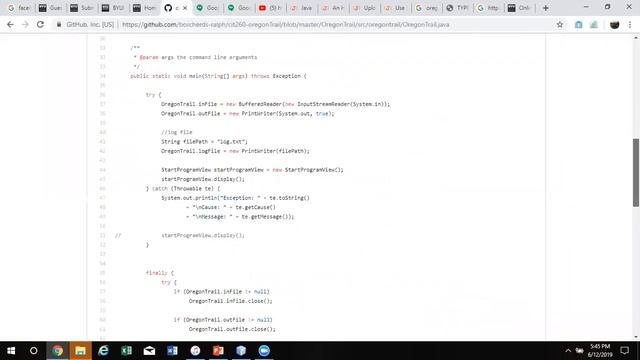Open Excel from the taskbar
The height and width of the screenshot is (360, 640).
[x=126, y=351]
